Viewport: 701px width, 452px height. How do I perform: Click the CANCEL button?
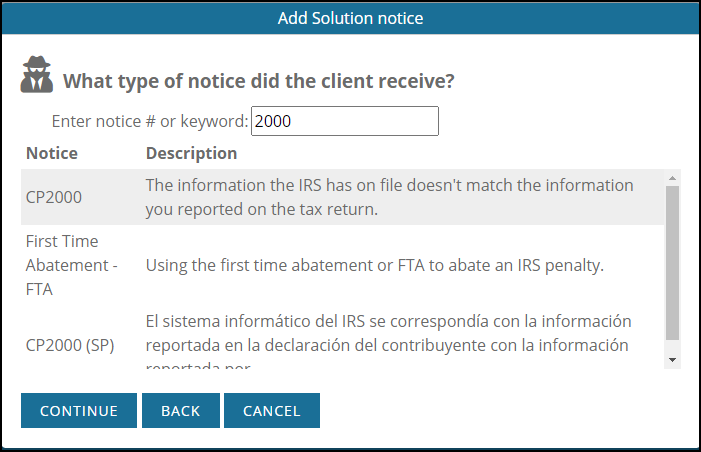tap(272, 410)
